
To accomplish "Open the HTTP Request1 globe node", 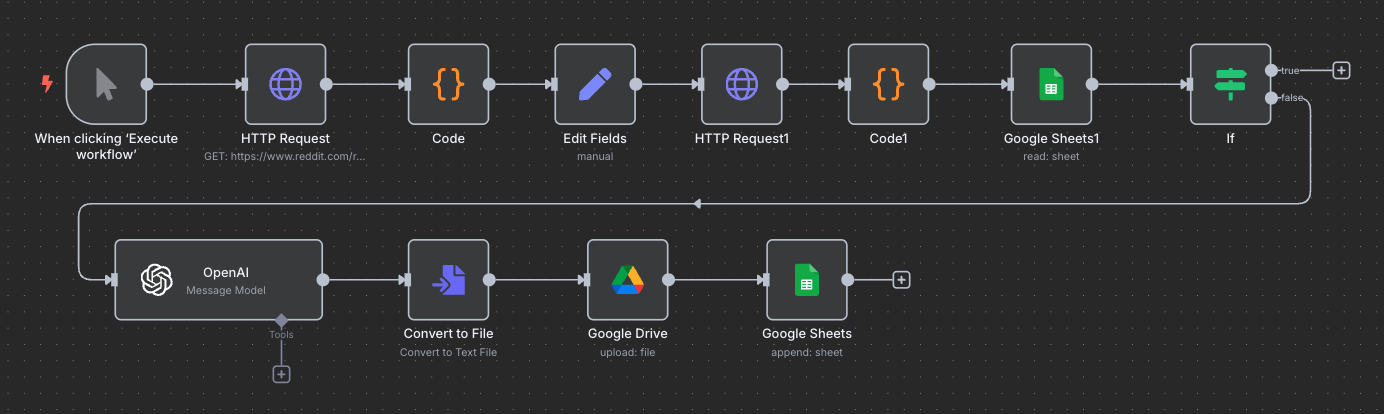I will (x=742, y=84).
